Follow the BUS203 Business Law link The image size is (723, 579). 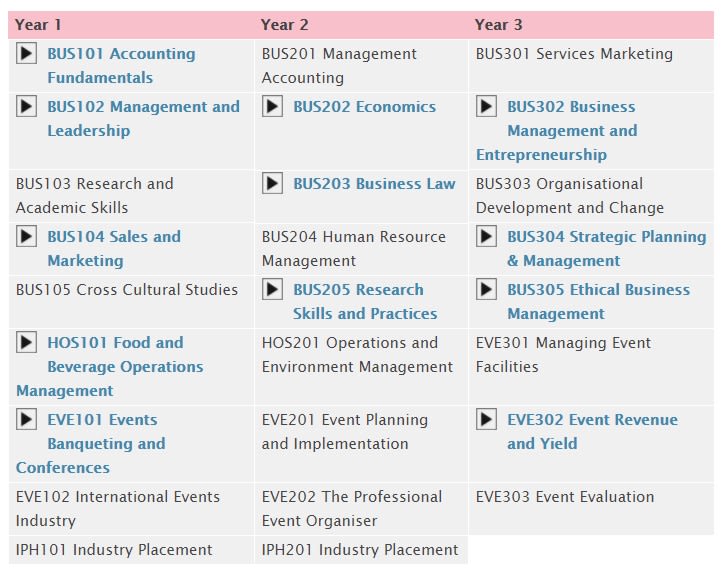[x=374, y=183]
